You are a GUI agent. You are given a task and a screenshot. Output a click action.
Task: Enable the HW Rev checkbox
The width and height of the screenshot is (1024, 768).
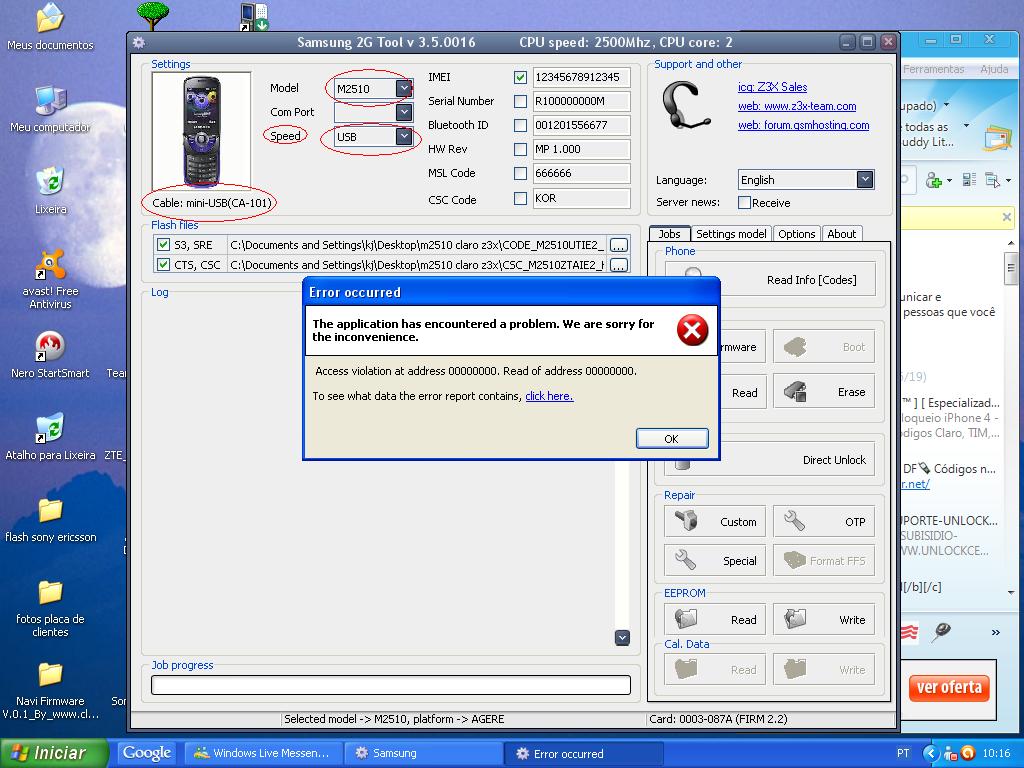tap(520, 150)
